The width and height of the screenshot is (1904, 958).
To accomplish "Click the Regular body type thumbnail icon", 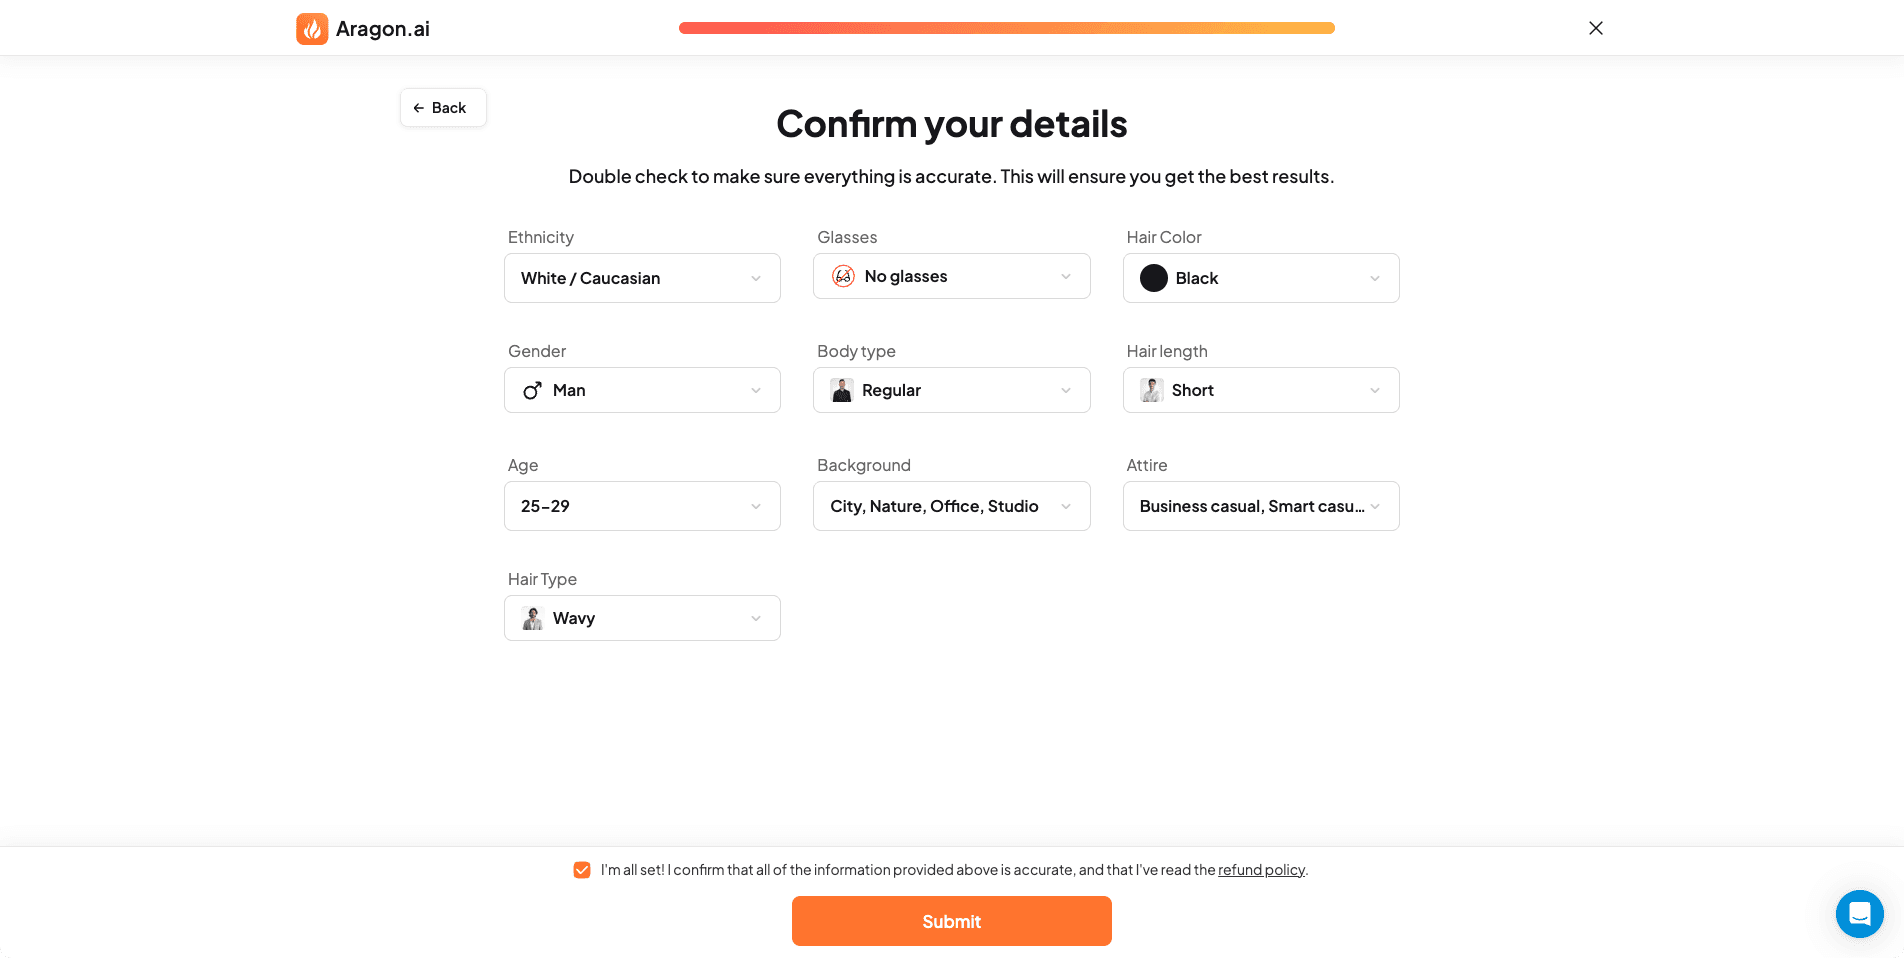I will click(x=841, y=390).
